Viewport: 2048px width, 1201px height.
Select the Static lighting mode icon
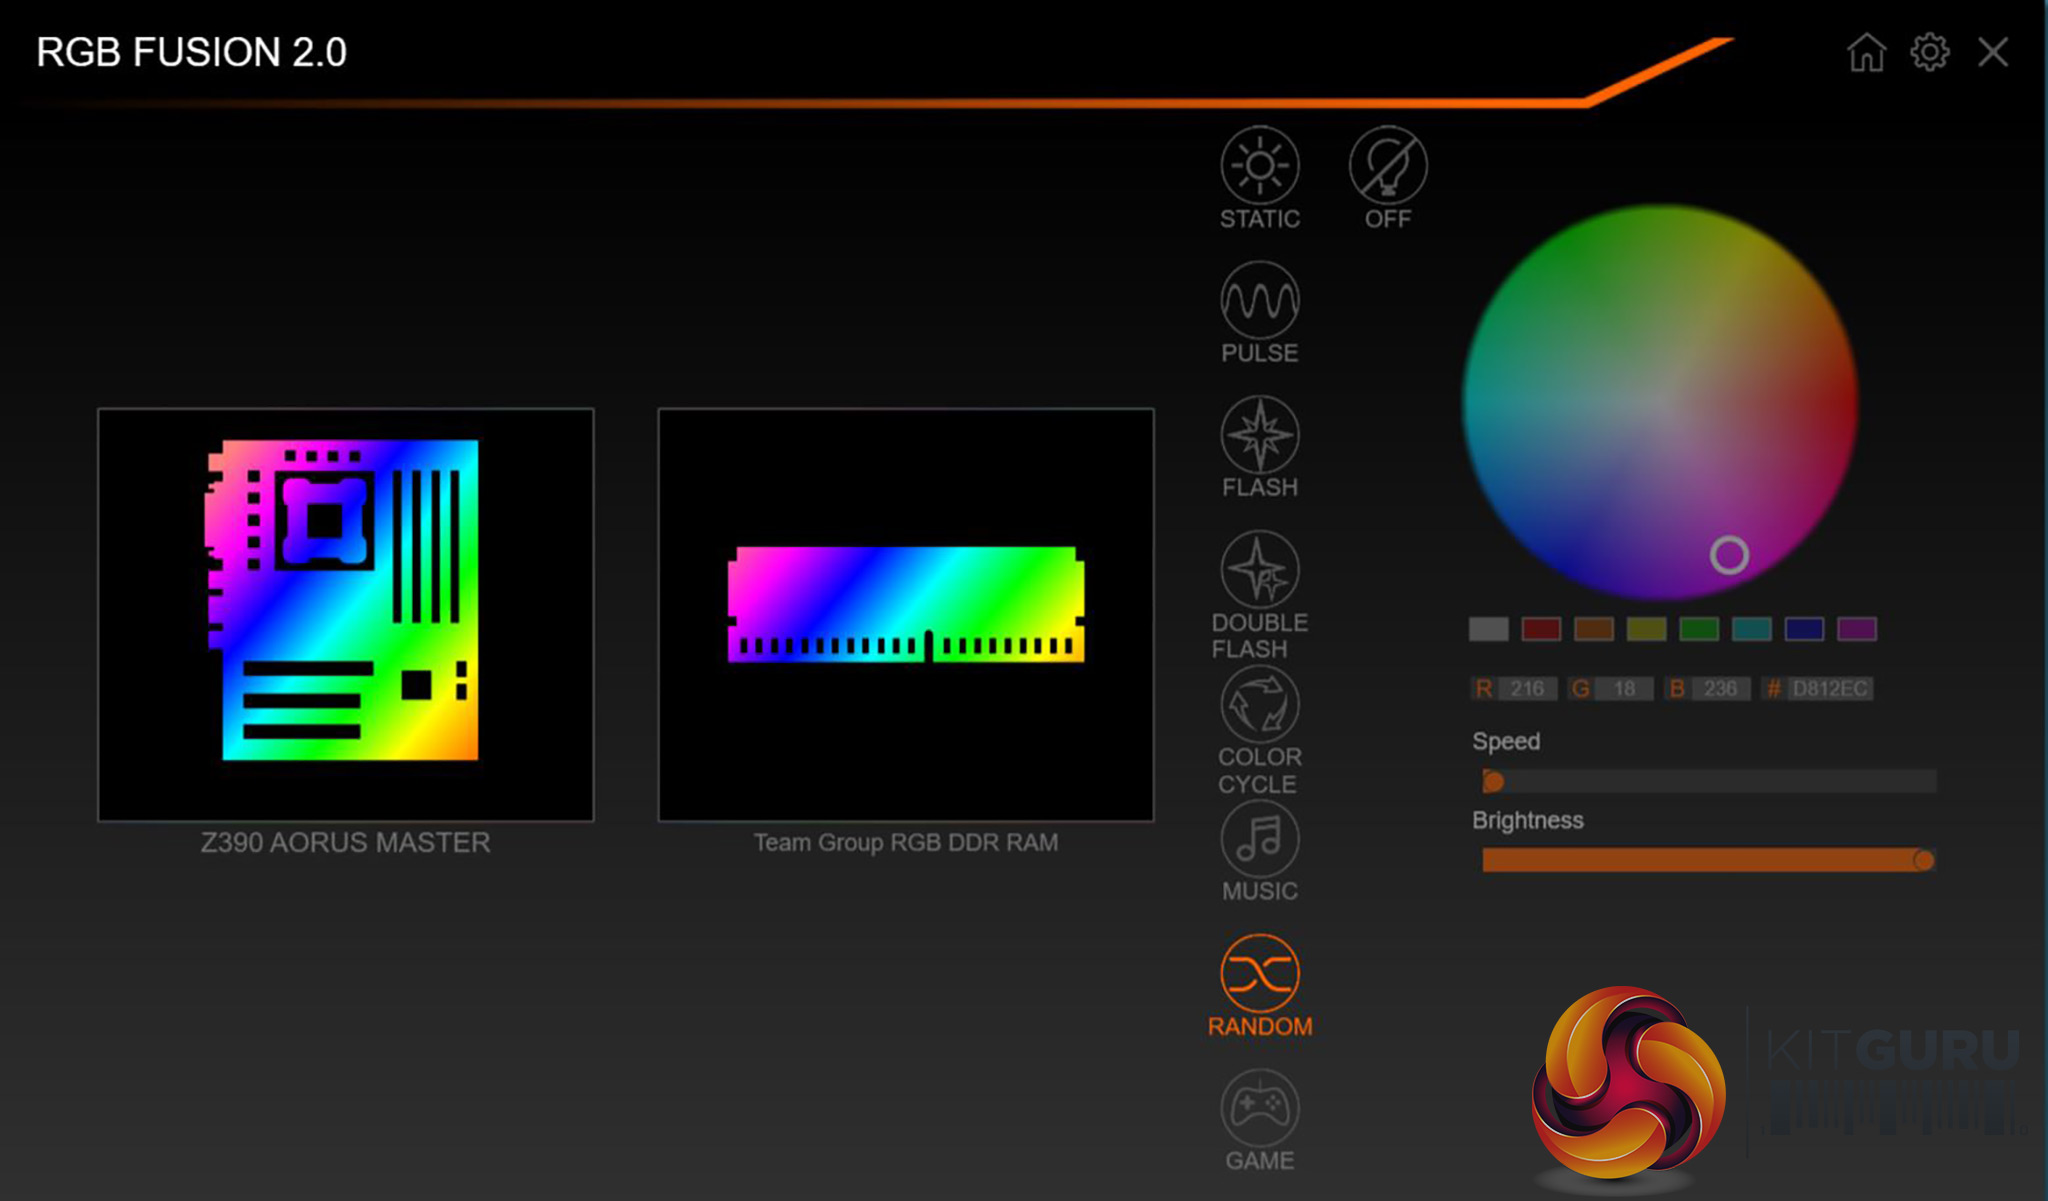coord(1259,166)
